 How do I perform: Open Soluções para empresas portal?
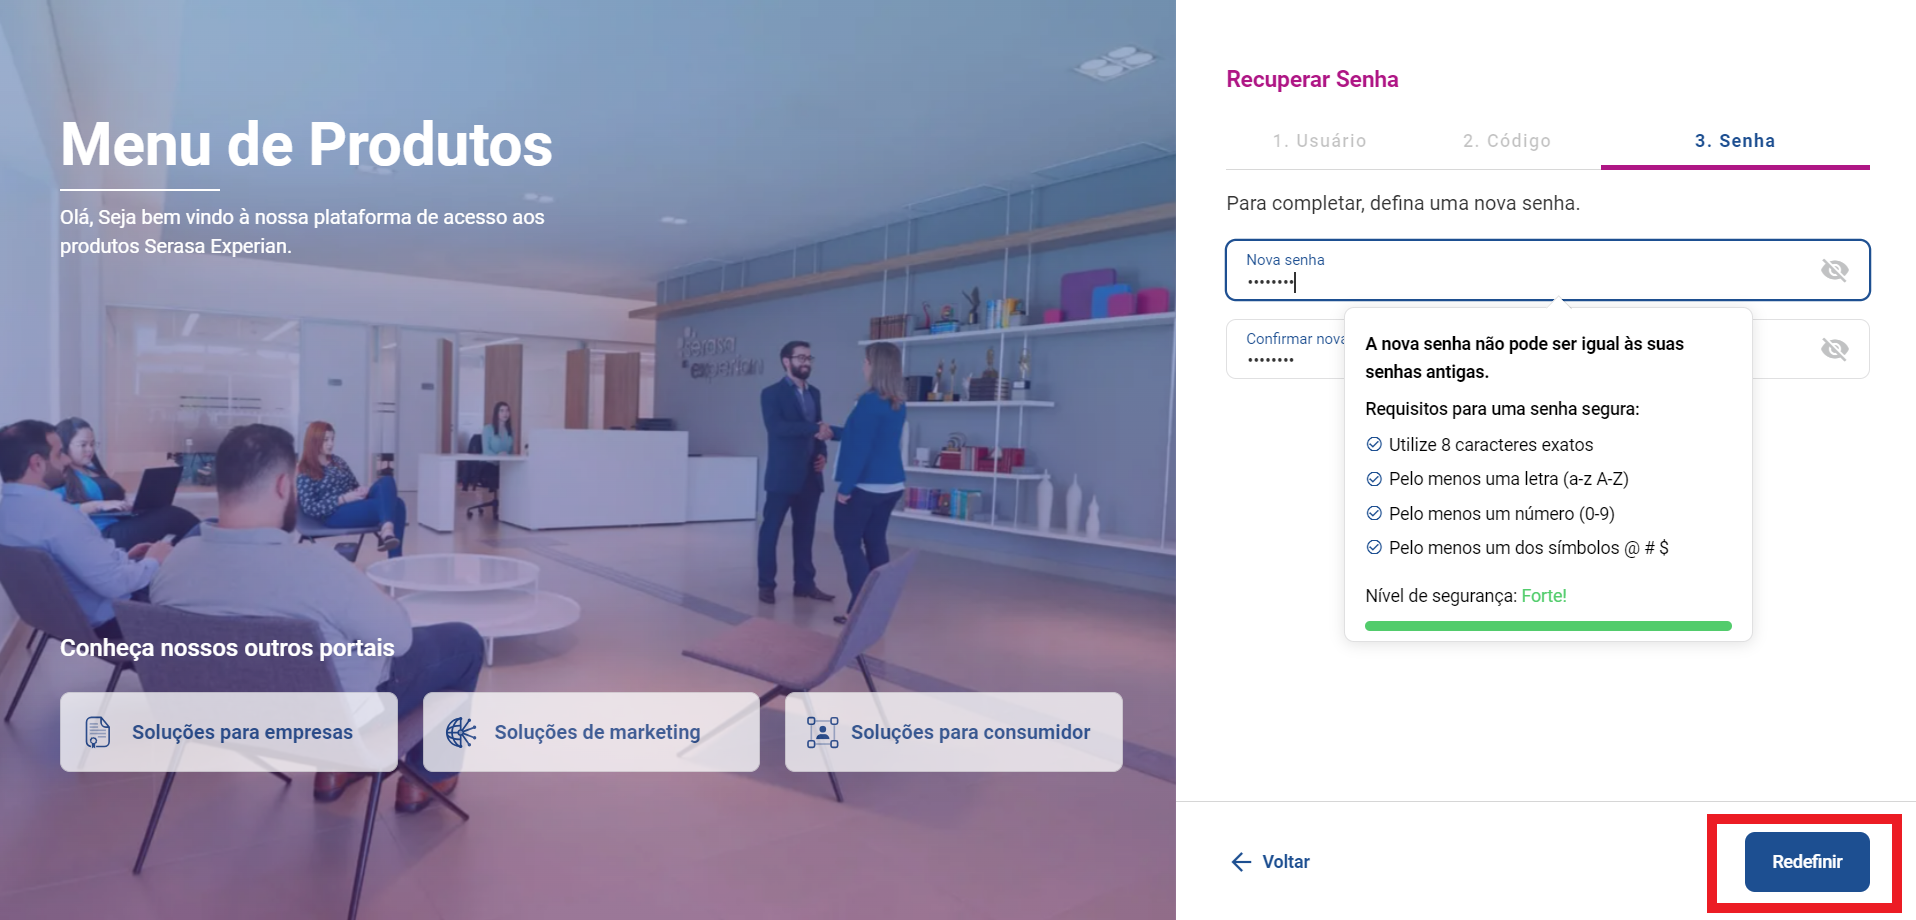click(229, 732)
